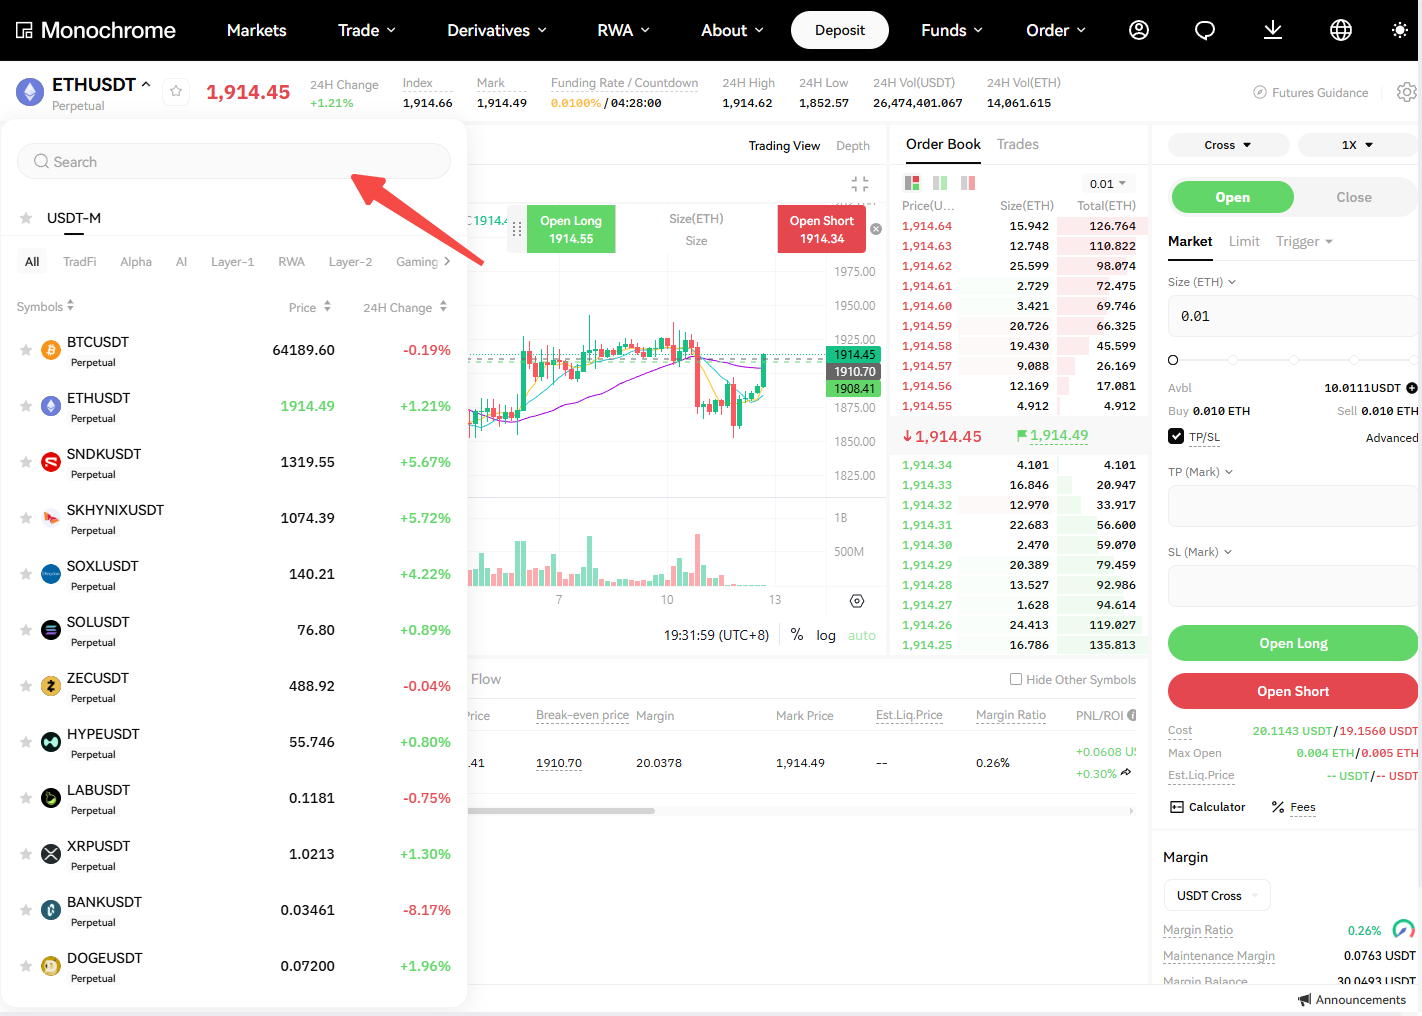1422x1016 pixels.
Task: Click the download app icon in header
Action: (x=1273, y=30)
